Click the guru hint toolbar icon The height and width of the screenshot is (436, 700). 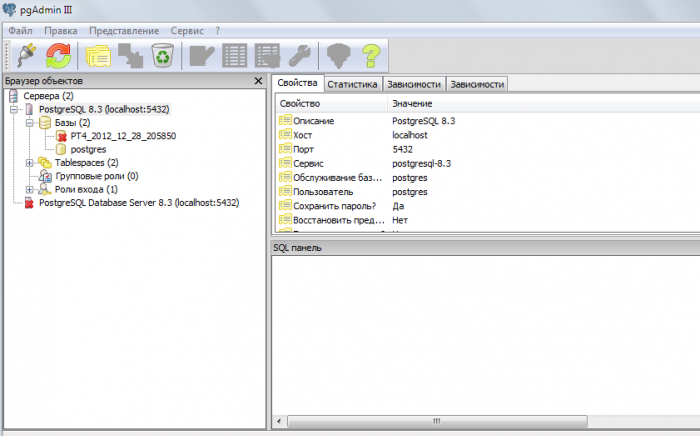point(339,56)
